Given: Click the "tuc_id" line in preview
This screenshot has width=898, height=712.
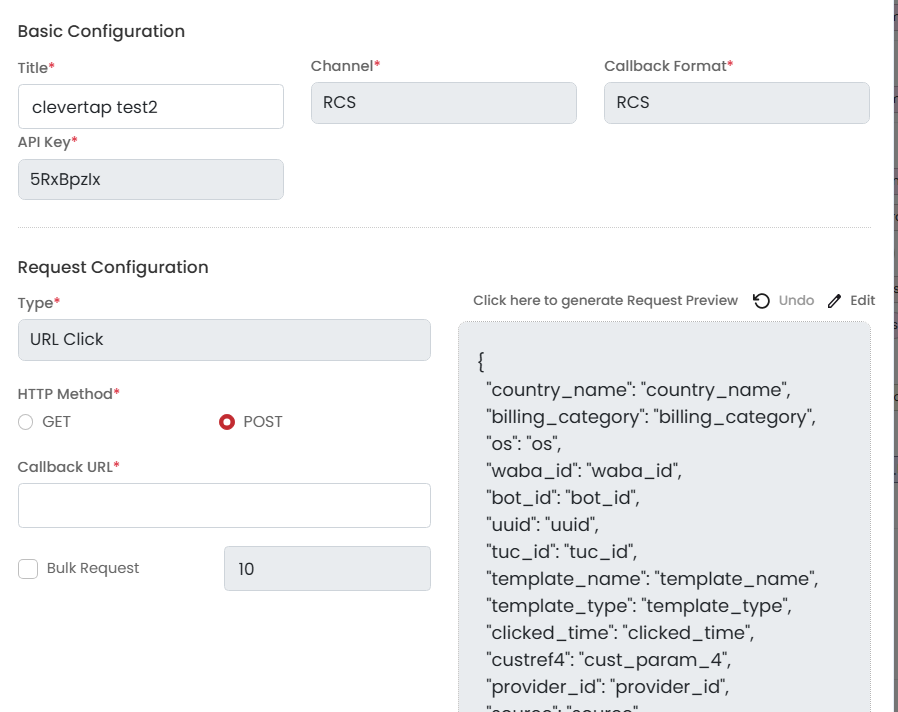Looking at the screenshot, I should click(x=562, y=552).
